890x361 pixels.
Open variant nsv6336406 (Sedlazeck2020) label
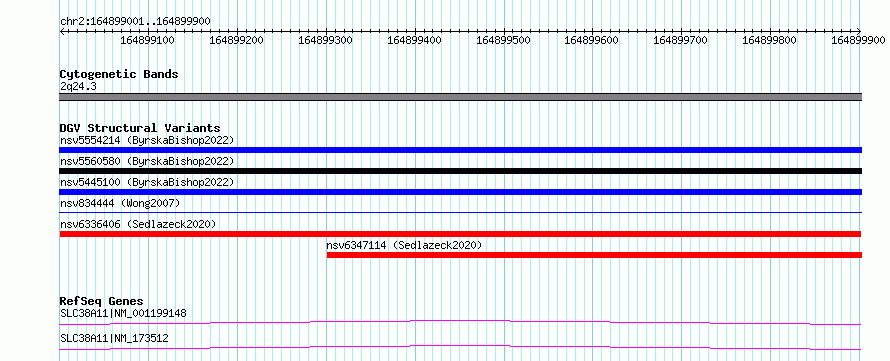138,224
